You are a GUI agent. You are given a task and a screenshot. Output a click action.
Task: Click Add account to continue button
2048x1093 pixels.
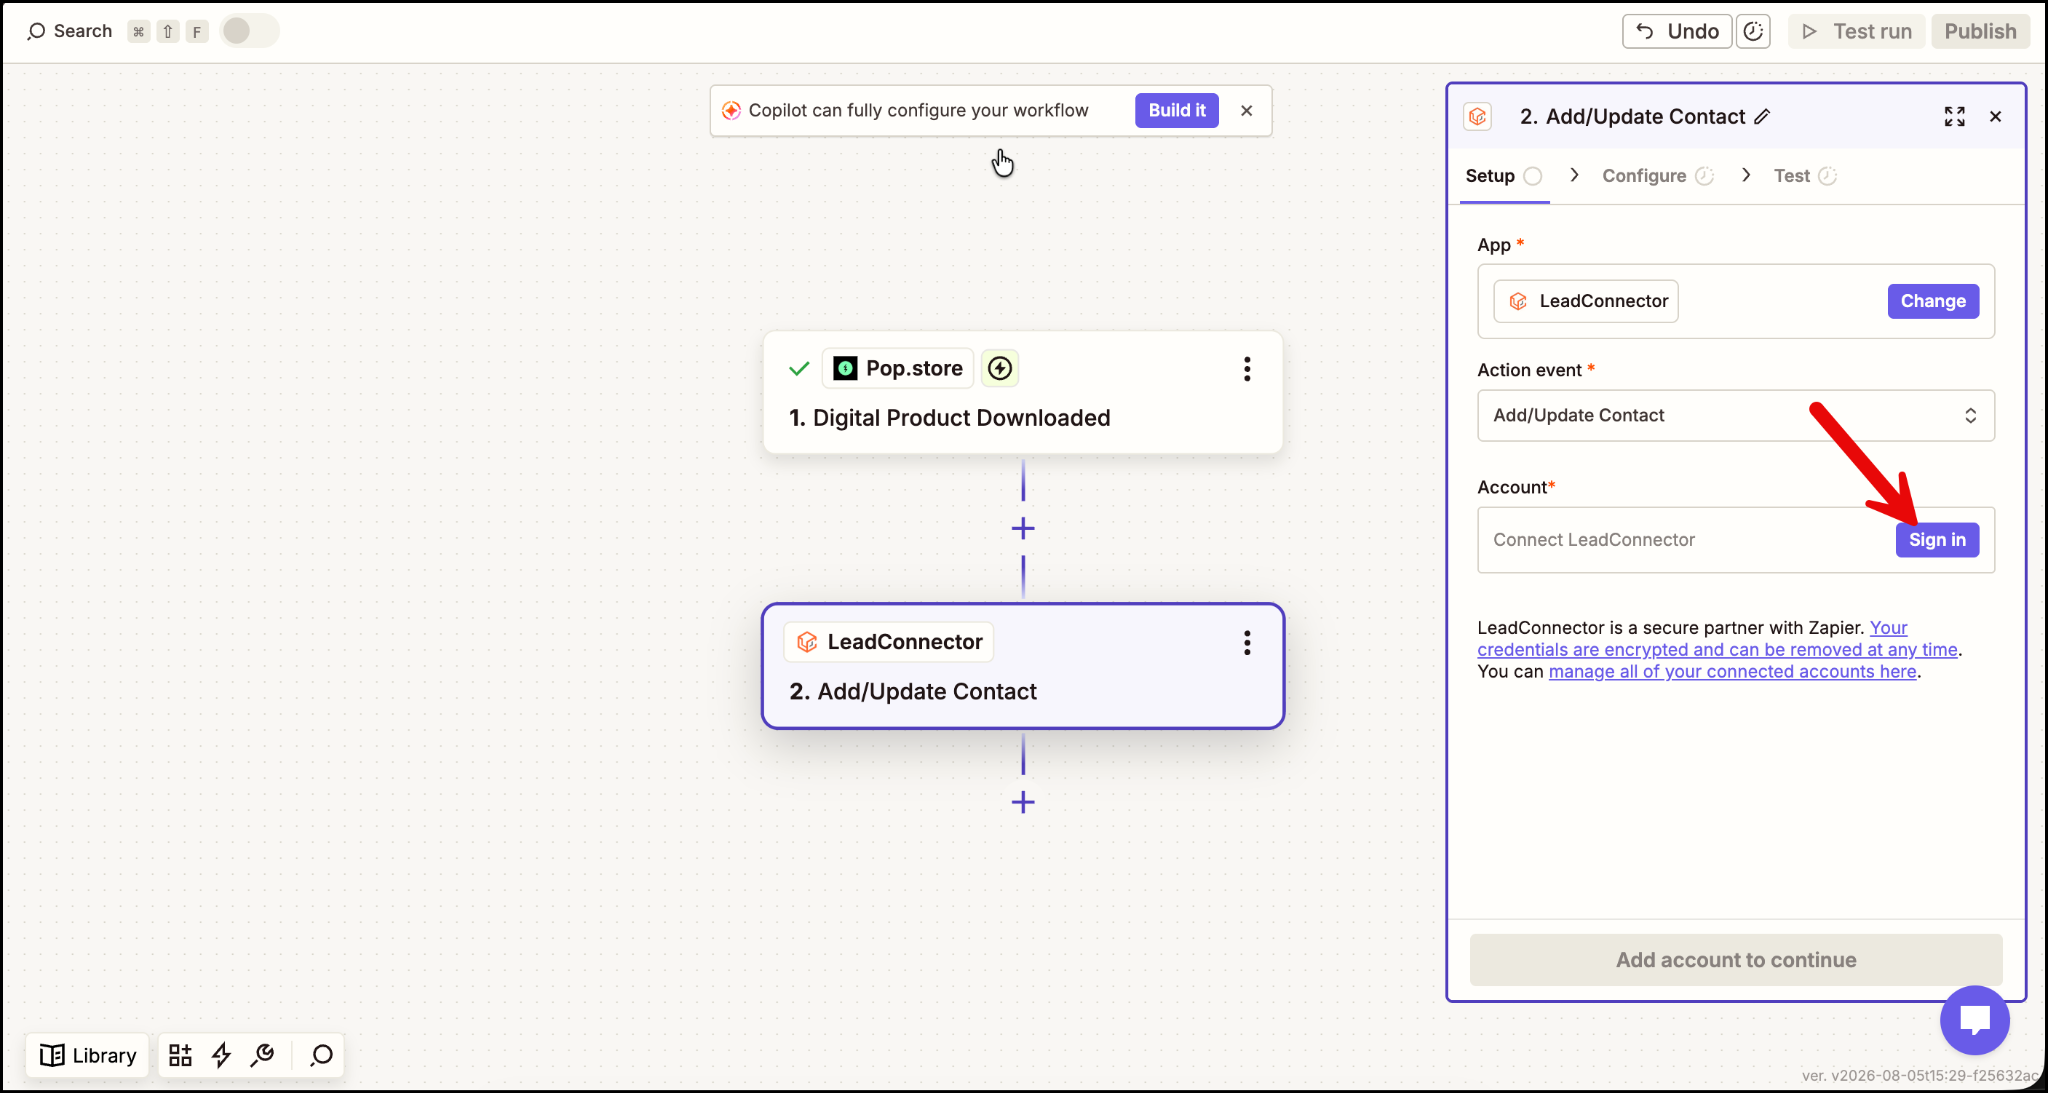point(1735,960)
